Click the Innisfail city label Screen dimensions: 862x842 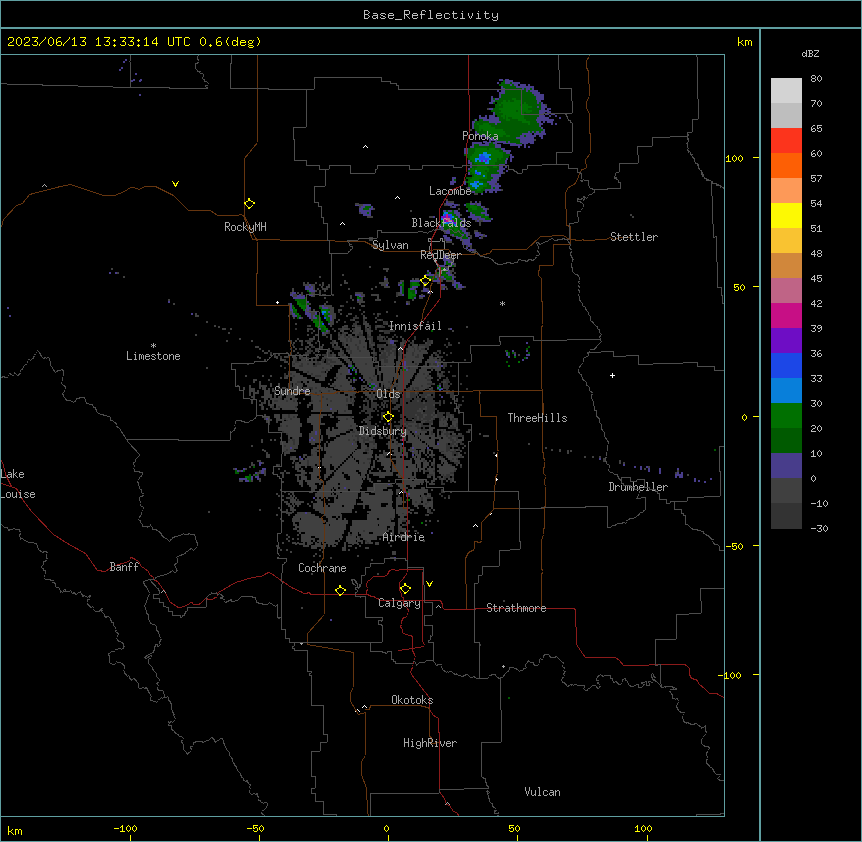click(415, 326)
